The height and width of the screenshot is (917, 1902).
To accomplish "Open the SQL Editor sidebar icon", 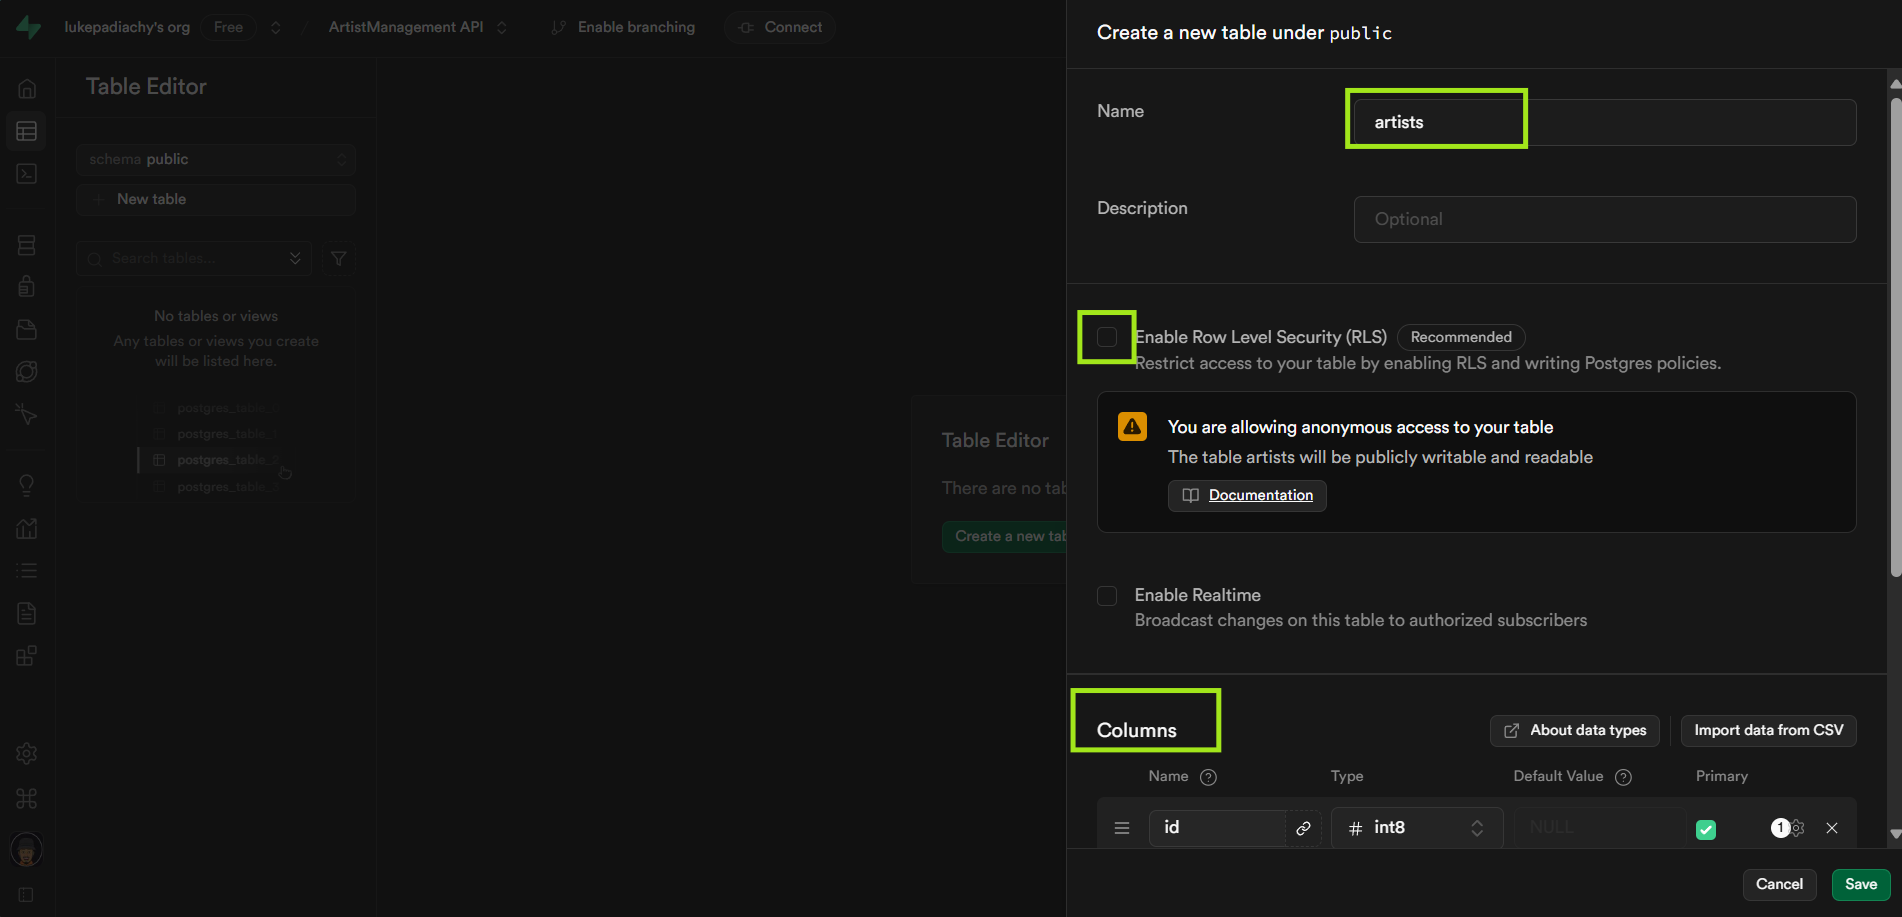I will pos(27,174).
